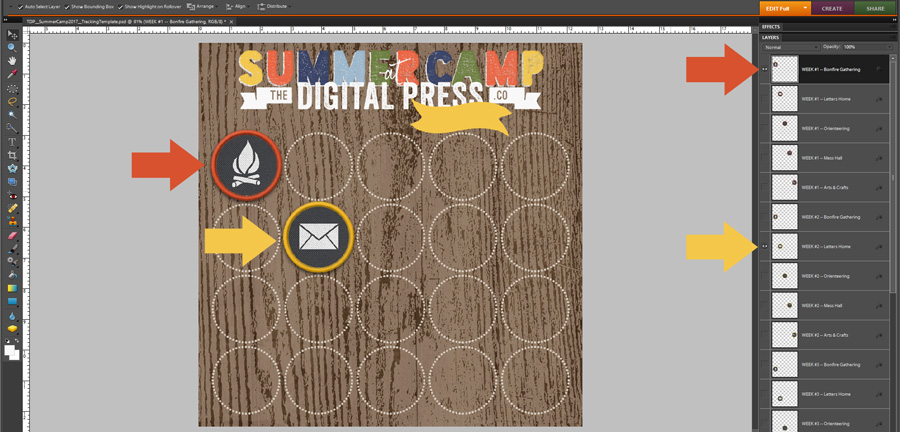Select the WEEK #2 Orienteering layer
This screenshot has height=432, width=900.
coord(824,276)
